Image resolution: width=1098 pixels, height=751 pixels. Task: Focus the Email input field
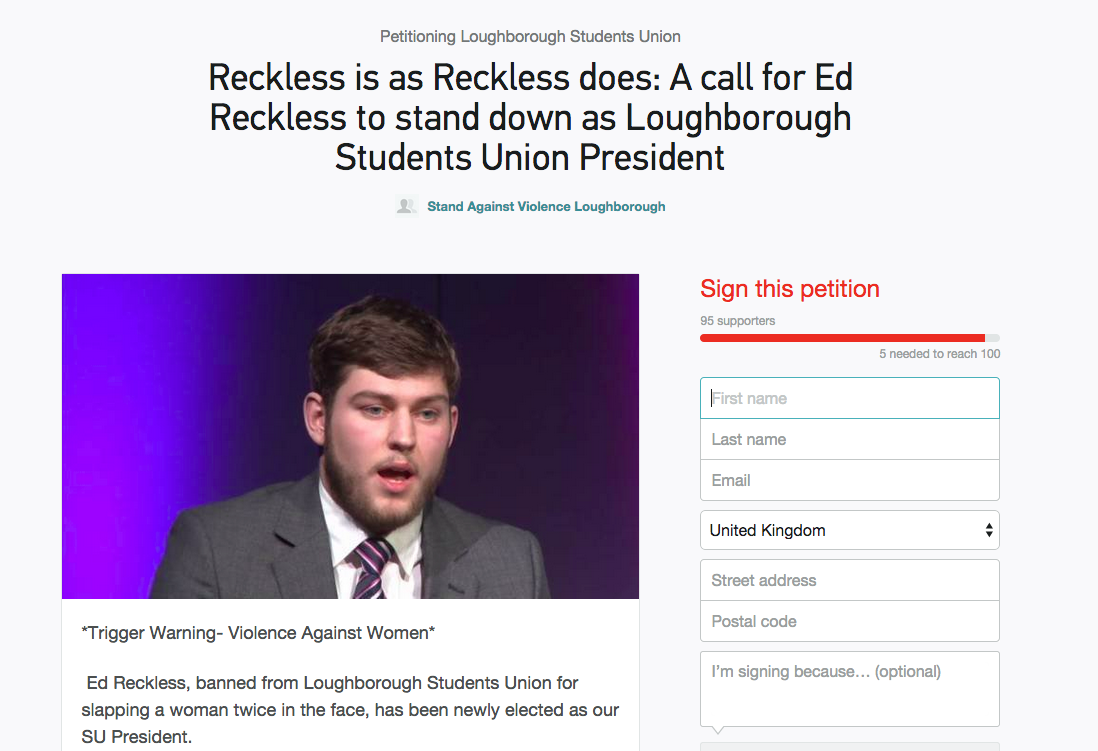pos(849,481)
